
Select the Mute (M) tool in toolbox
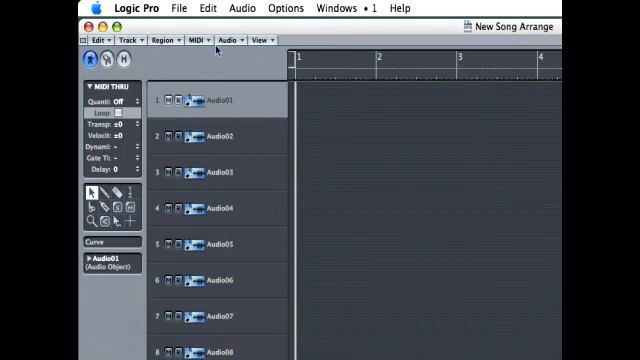point(130,207)
